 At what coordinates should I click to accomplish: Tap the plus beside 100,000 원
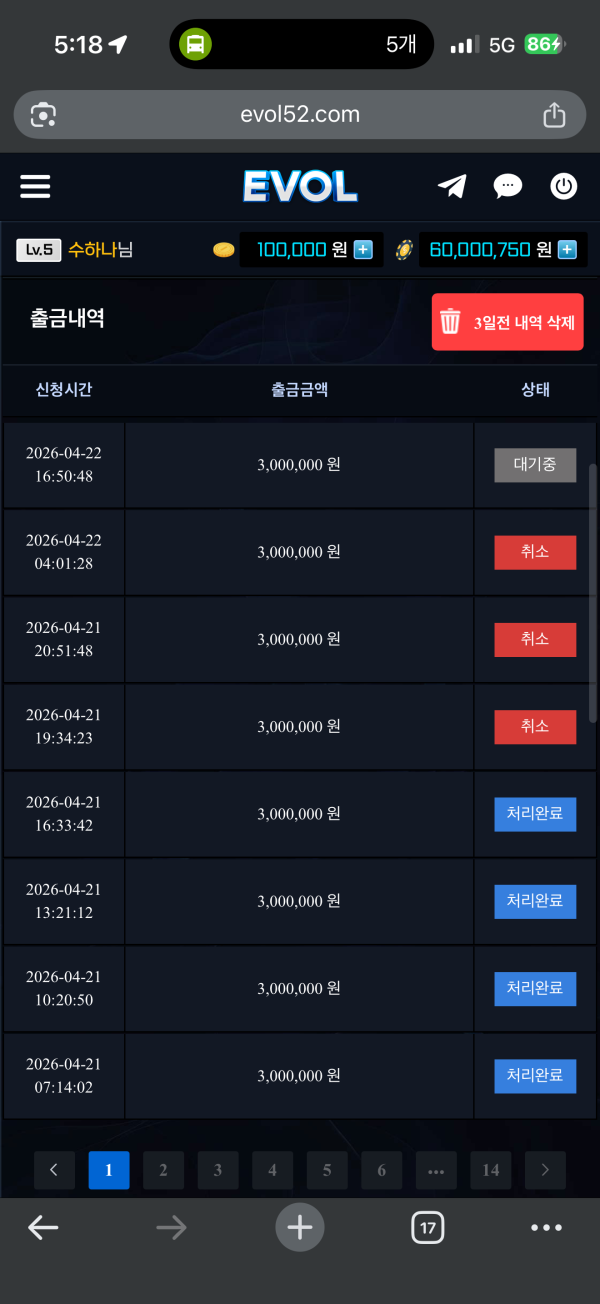pos(363,249)
